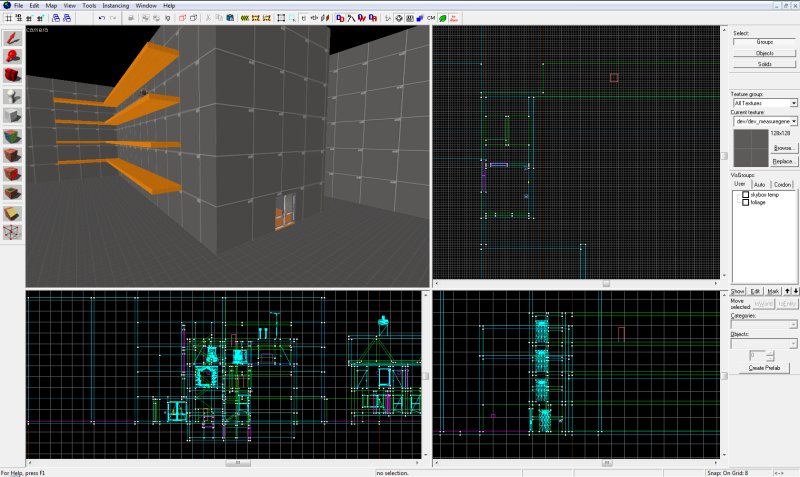Click the larger grid size icon
Screen dimensions: 800x477
40,18
